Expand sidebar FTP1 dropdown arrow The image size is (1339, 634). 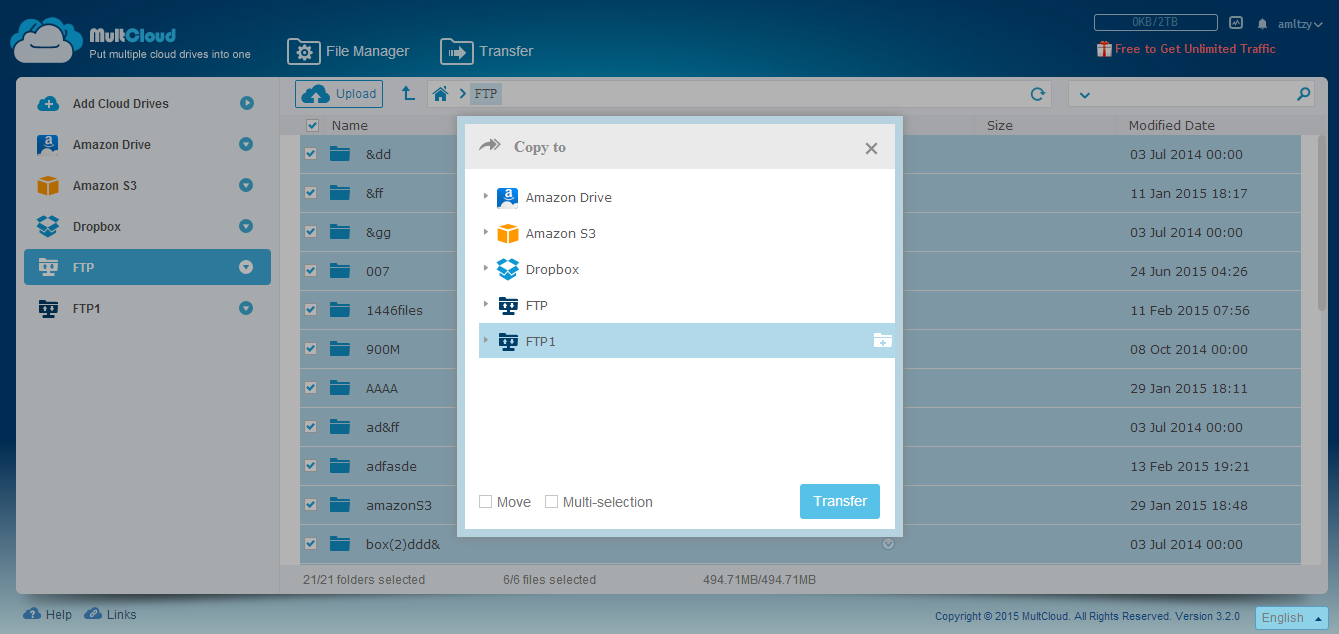tap(246, 308)
